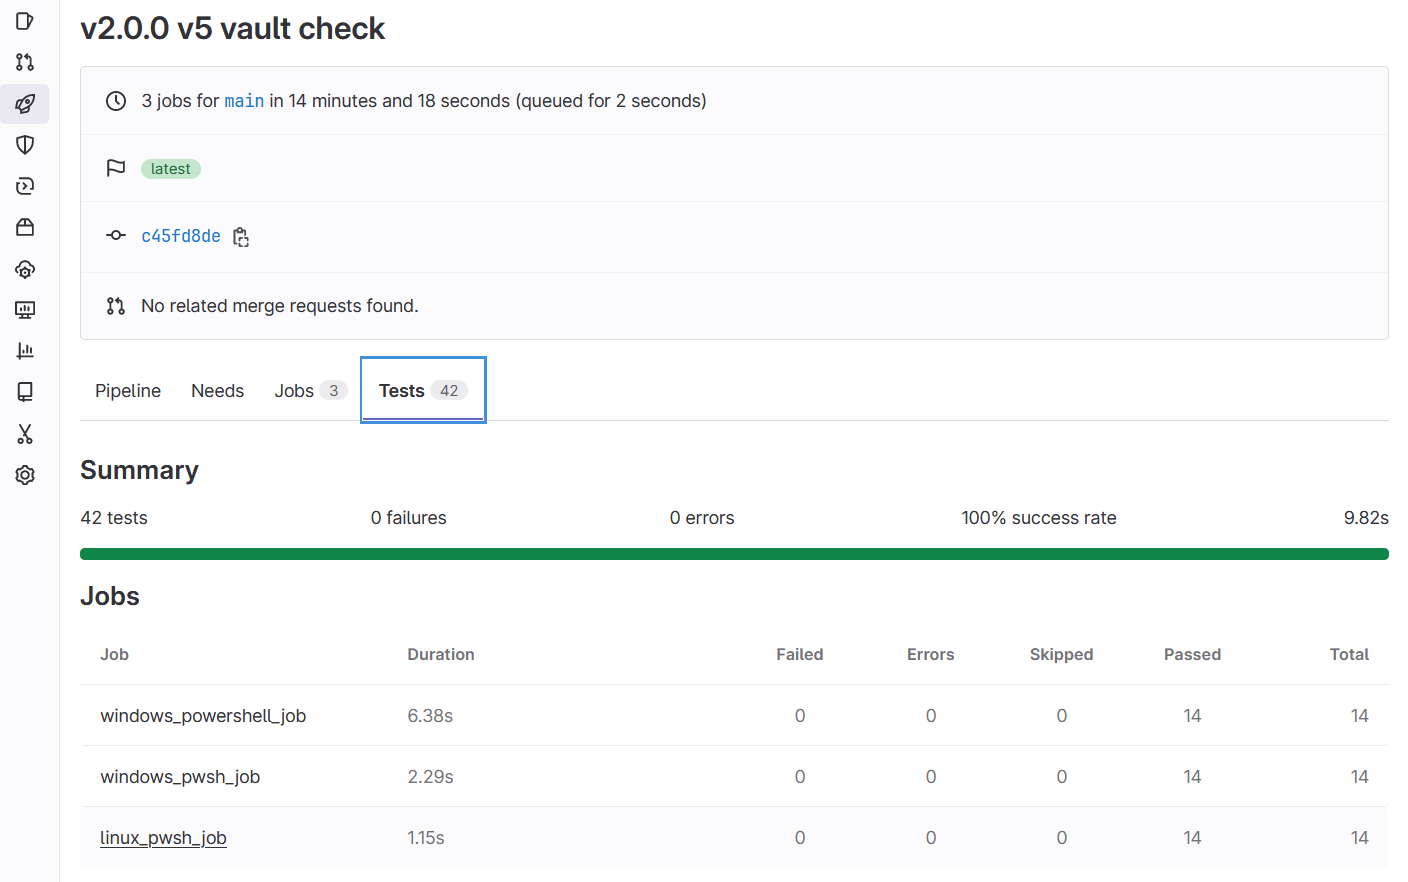This screenshot has height=882, width=1408.
Task: Click the 42 tests summary text
Action: click(x=114, y=518)
